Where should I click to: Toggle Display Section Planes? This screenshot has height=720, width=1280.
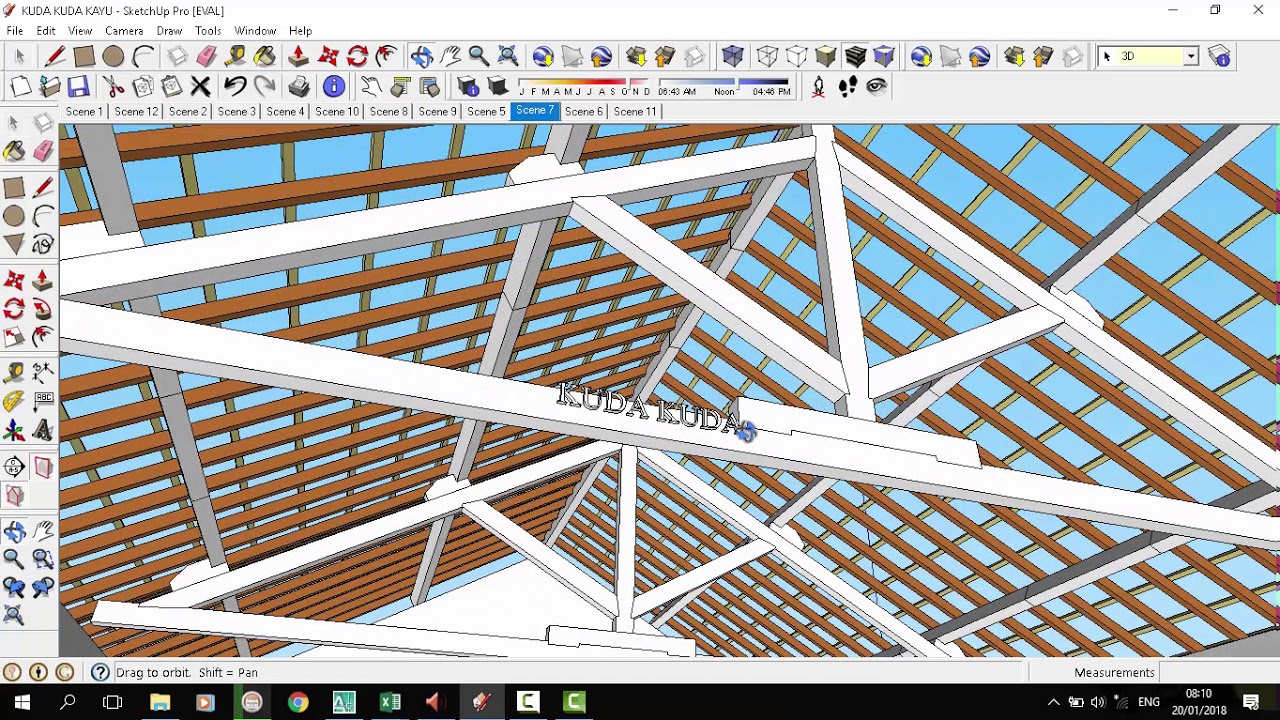tap(43, 467)
